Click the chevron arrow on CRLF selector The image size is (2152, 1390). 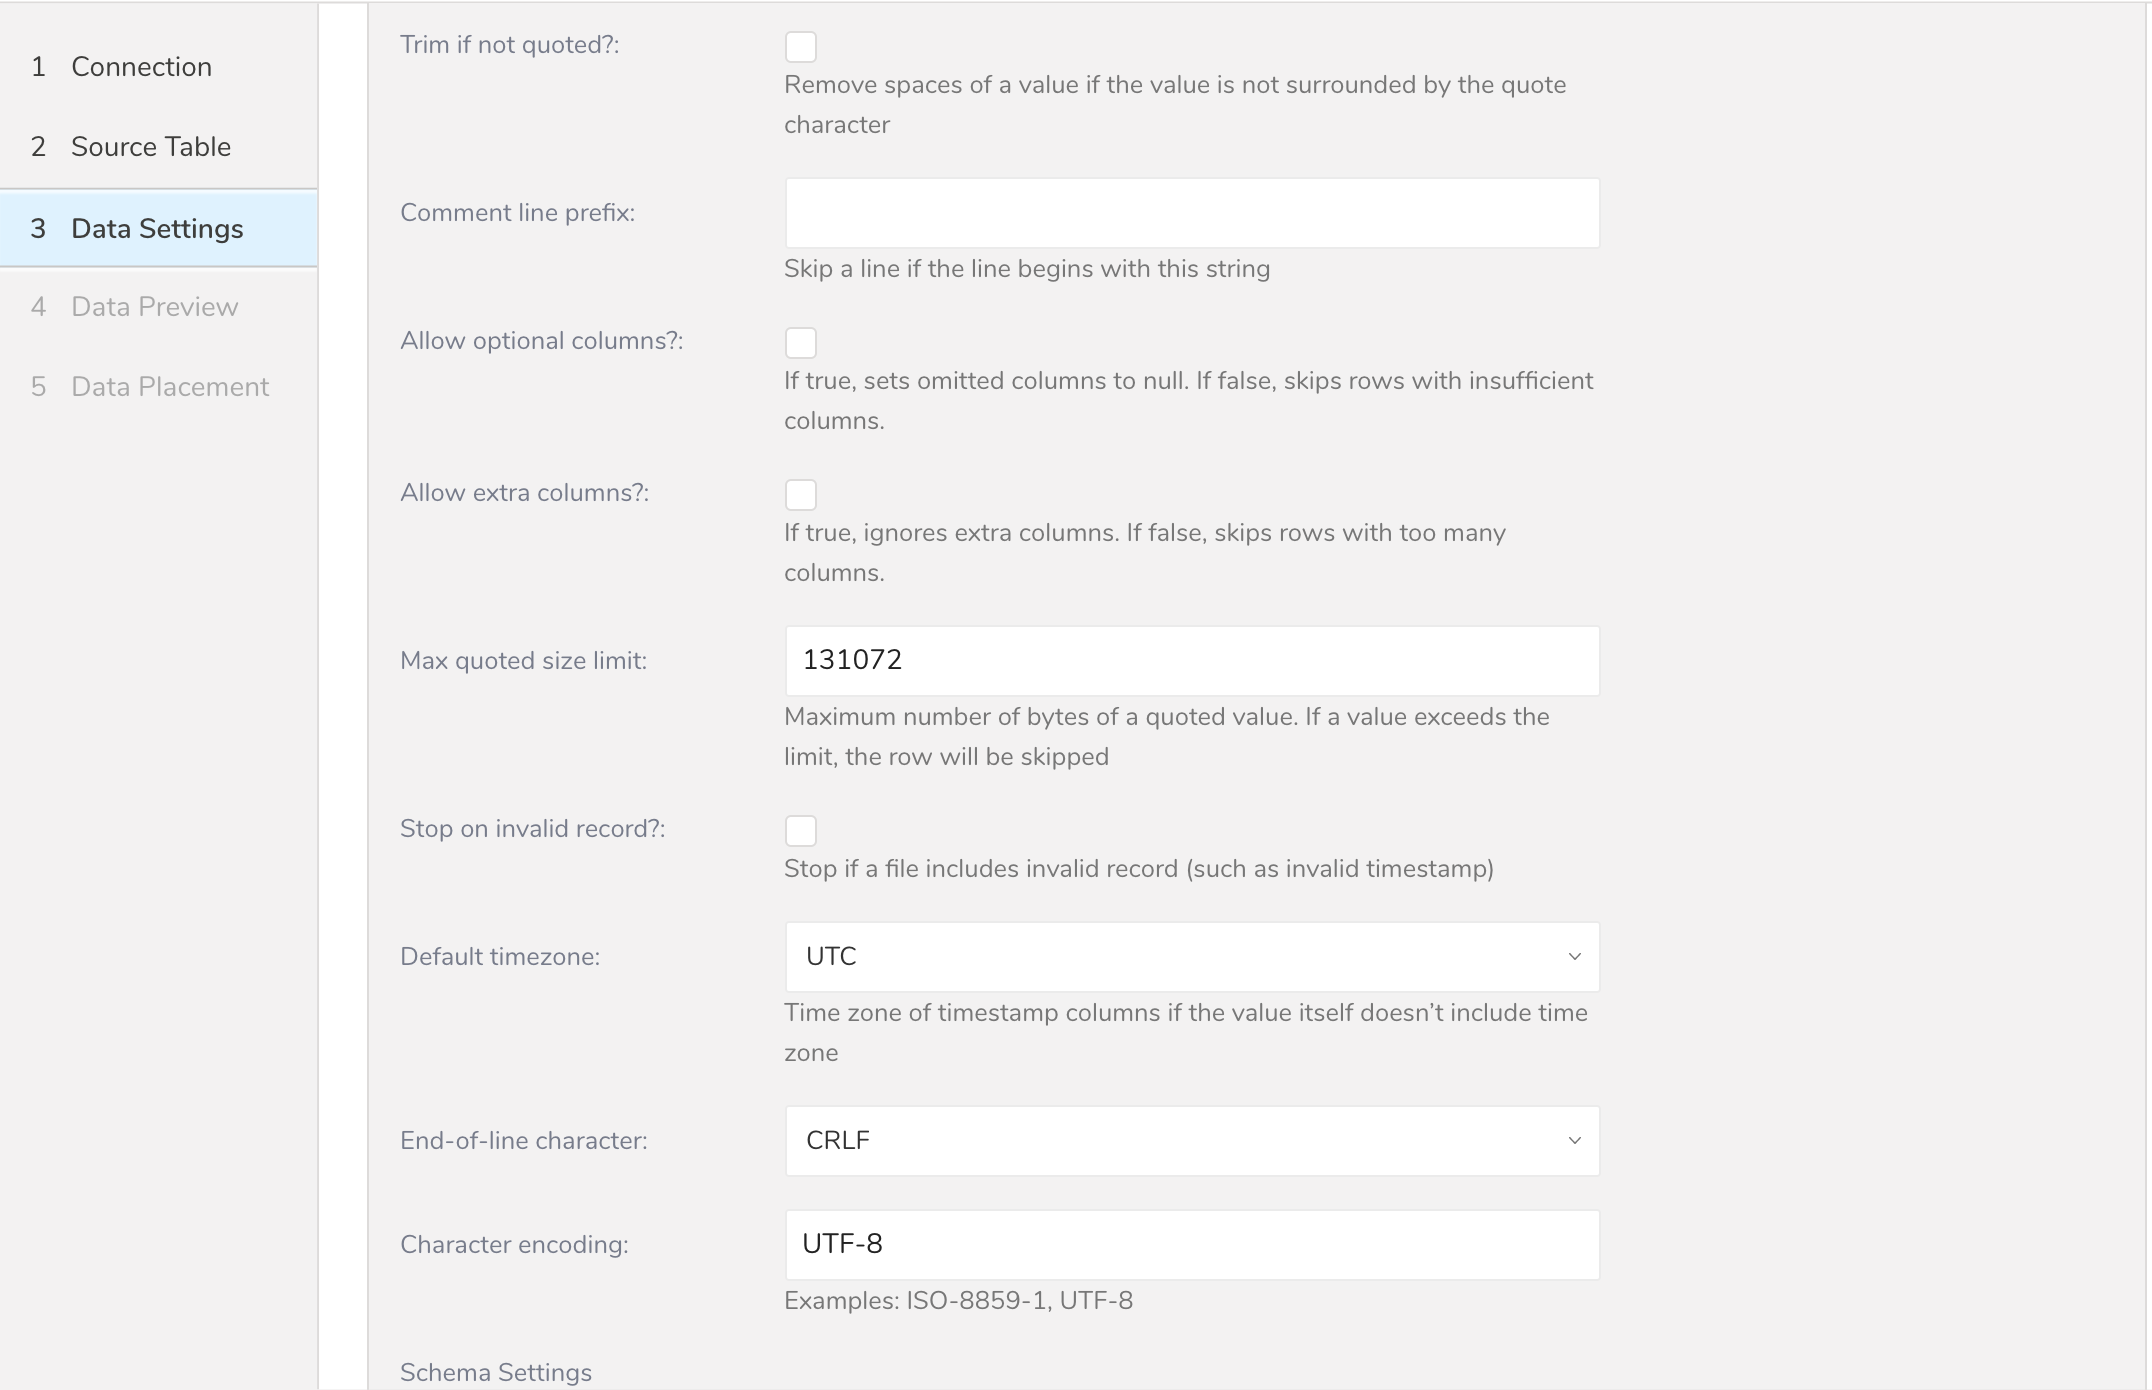point(1574,1141)
